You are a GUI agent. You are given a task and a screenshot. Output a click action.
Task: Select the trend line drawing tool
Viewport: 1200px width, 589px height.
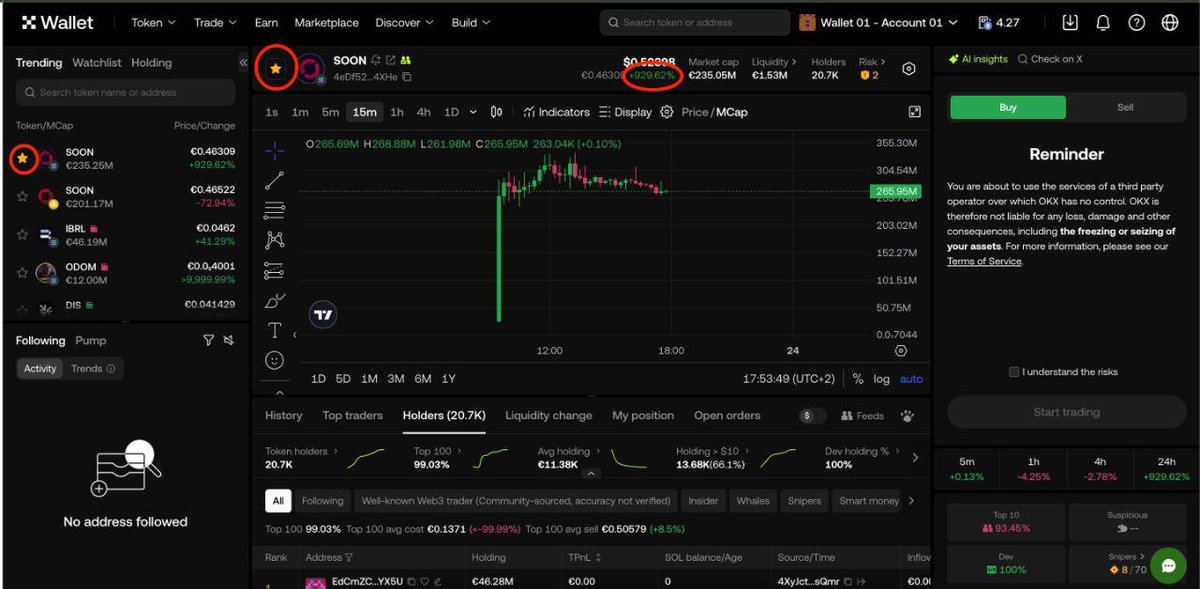274,181
